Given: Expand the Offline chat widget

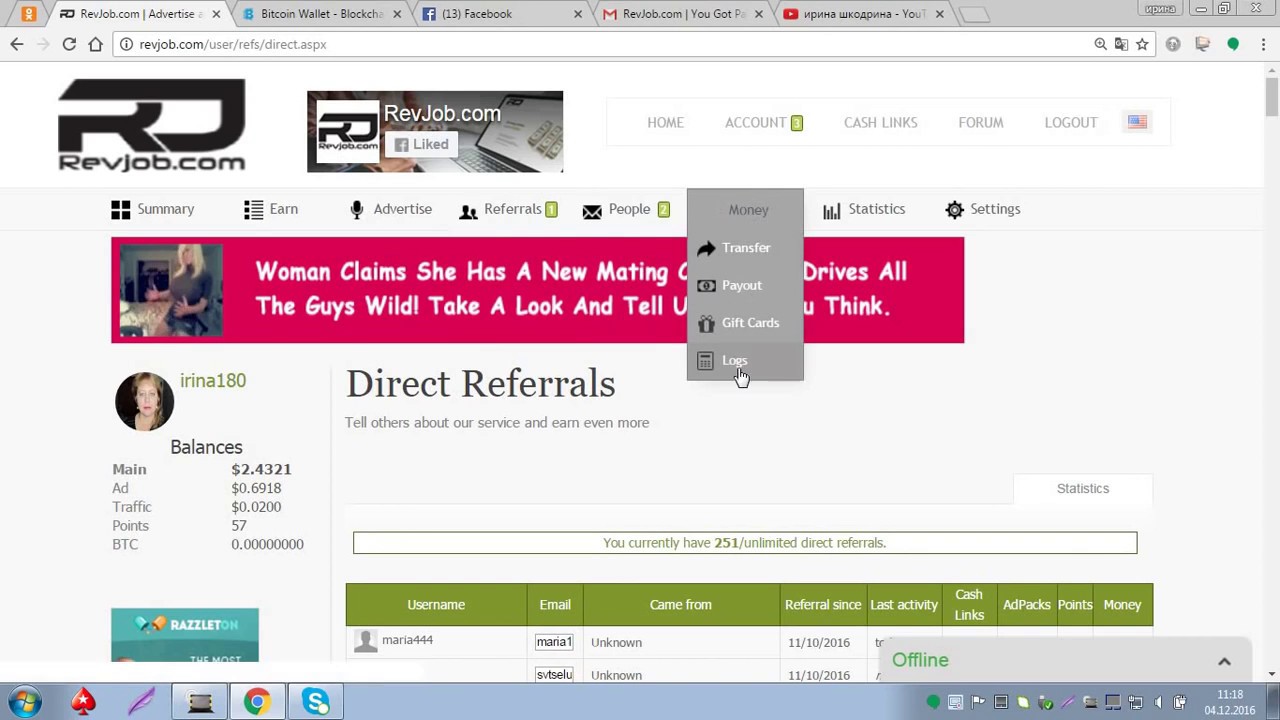Looking at the screenshot, I should pos(1224,661).
